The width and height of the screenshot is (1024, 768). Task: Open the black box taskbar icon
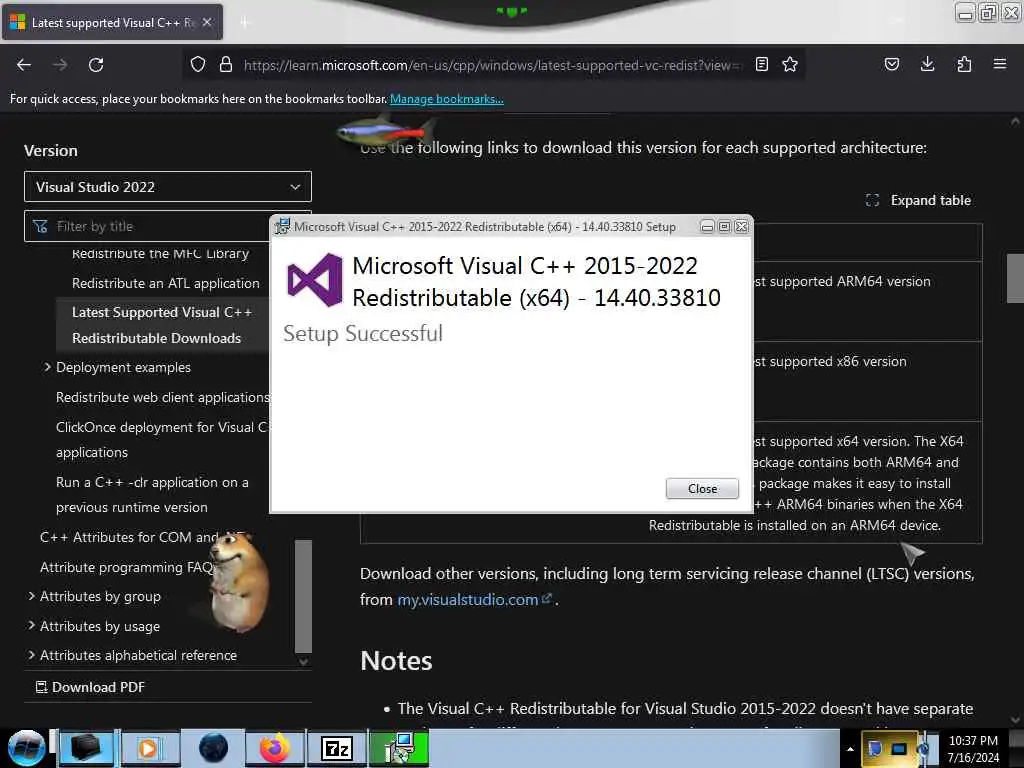click(x=86, y=748)
